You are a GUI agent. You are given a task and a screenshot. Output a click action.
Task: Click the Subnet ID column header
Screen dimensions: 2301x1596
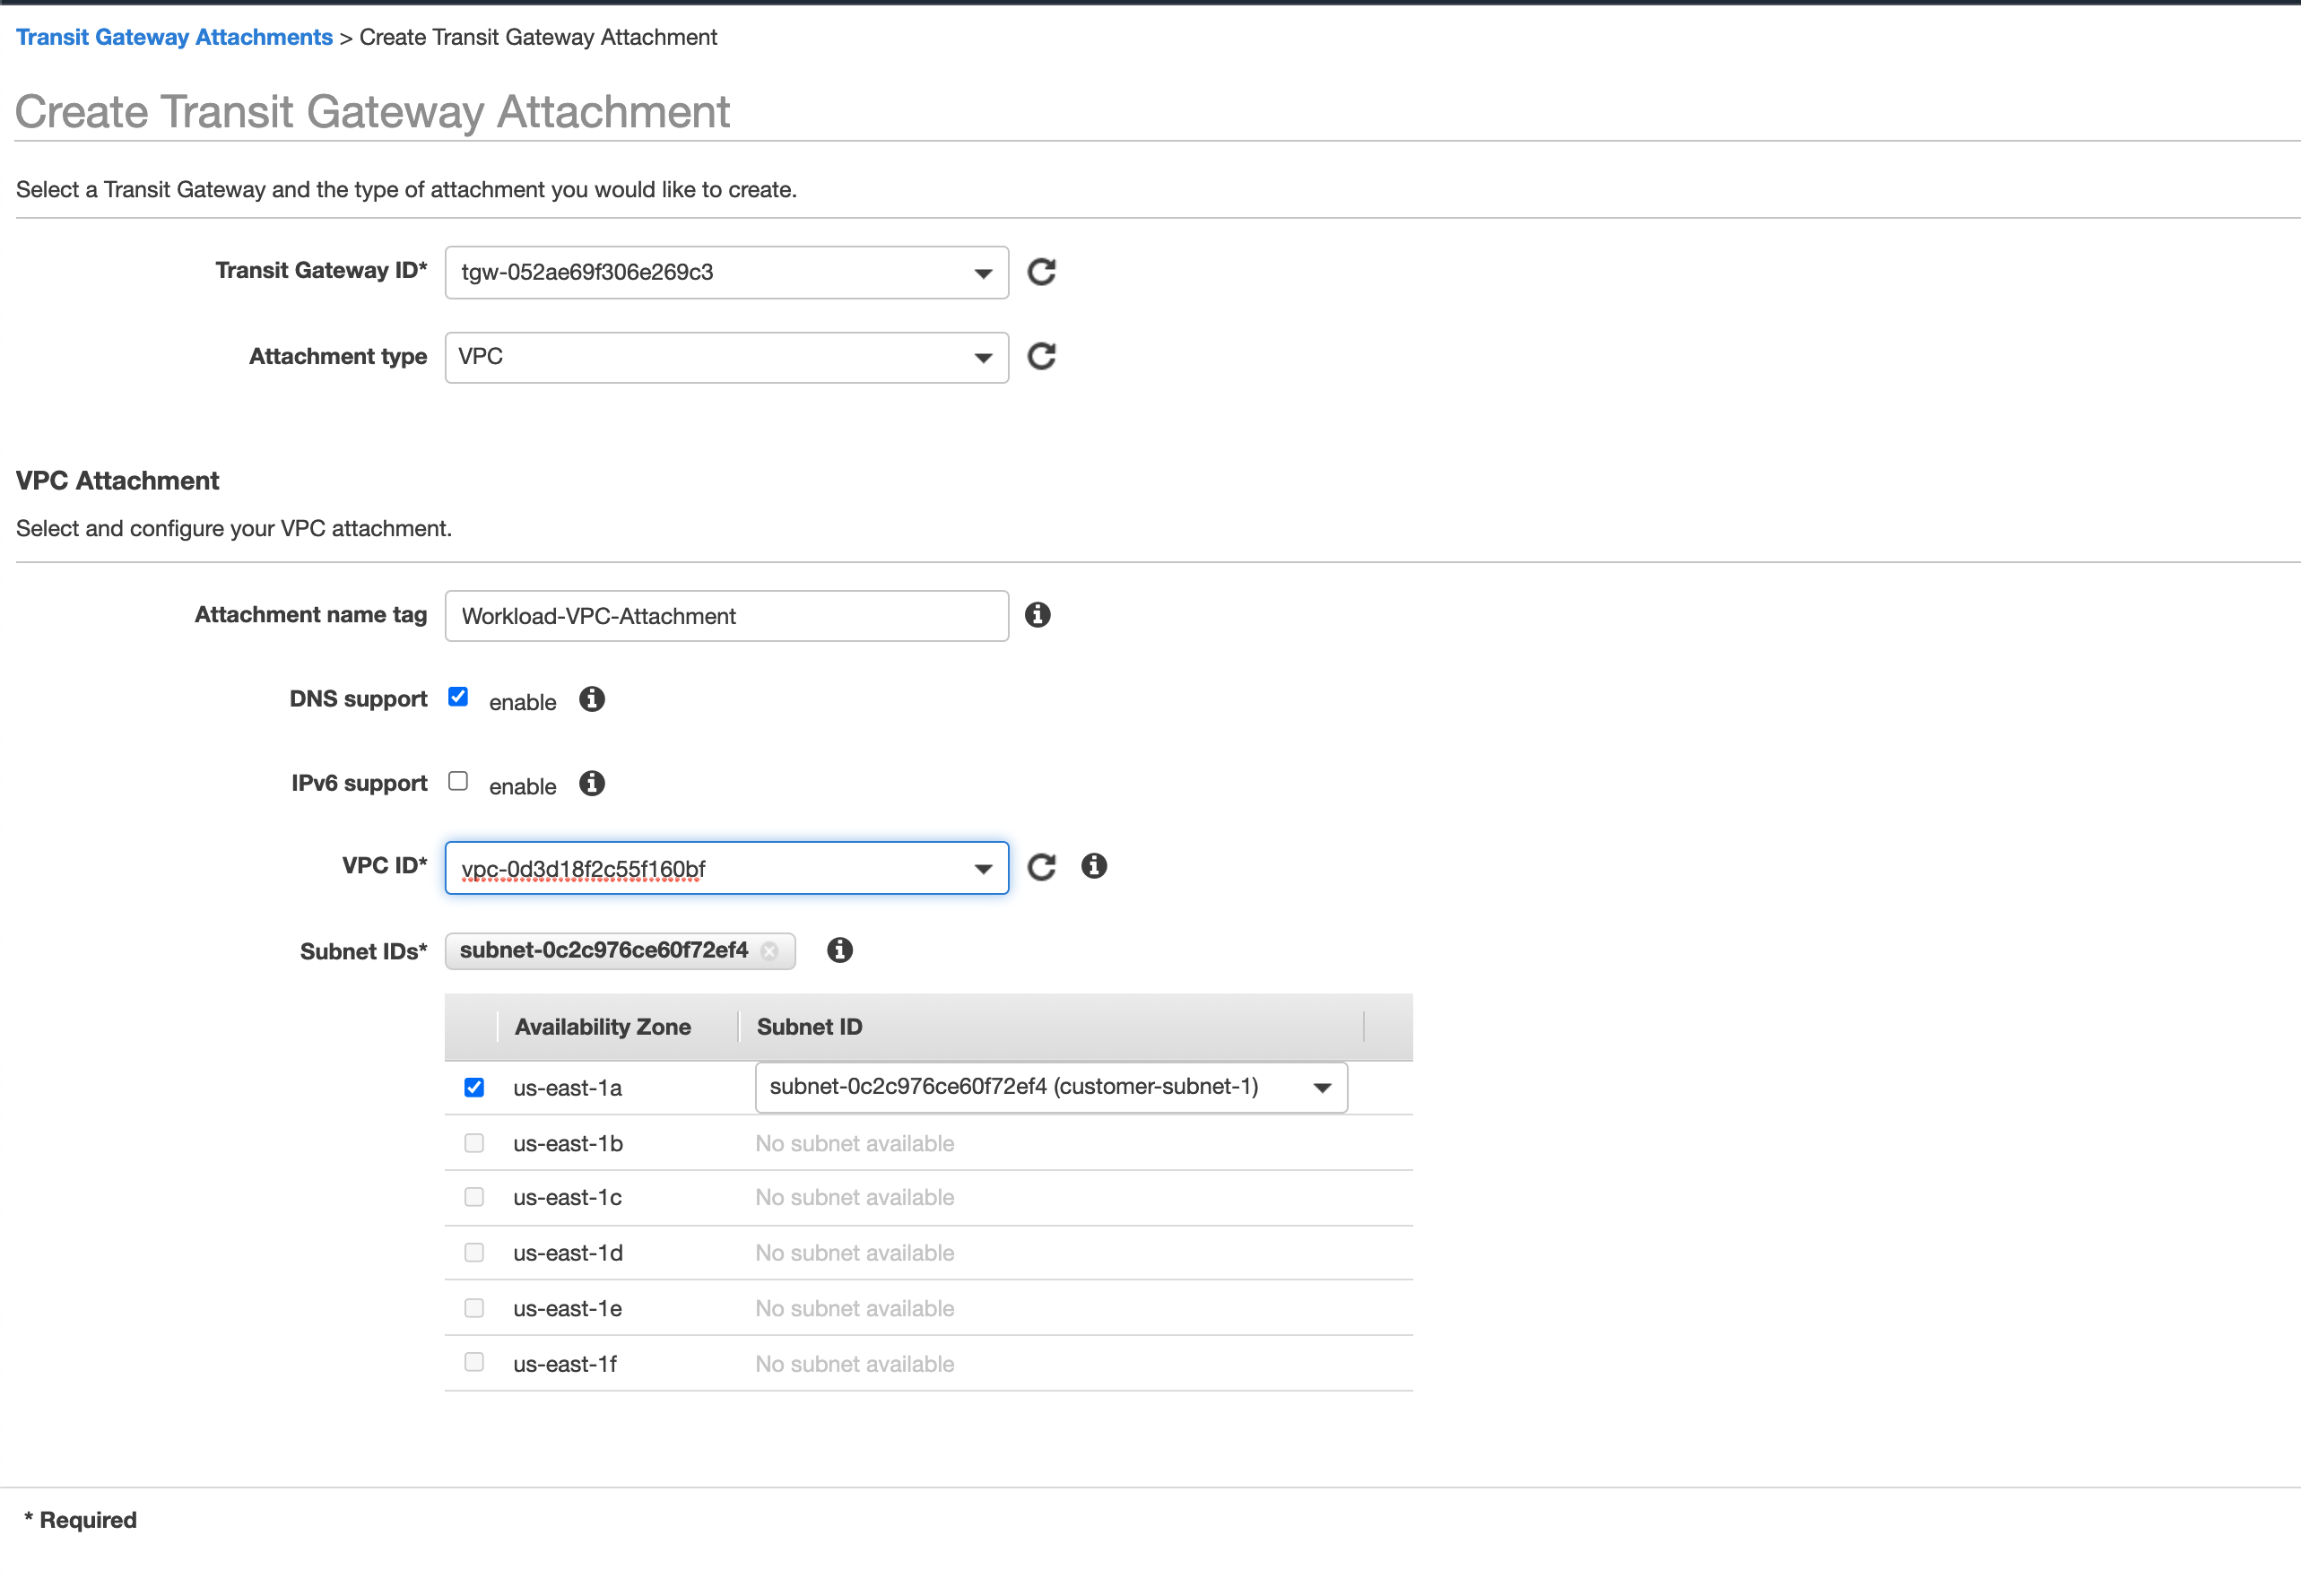pyautogui.click(x=810, y=1027)
